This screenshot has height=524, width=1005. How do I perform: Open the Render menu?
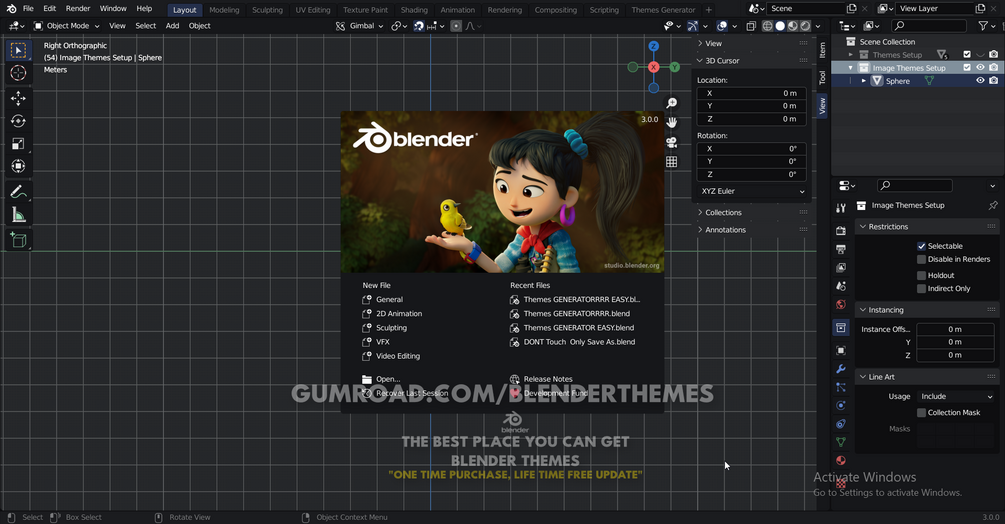coord(78,9)
